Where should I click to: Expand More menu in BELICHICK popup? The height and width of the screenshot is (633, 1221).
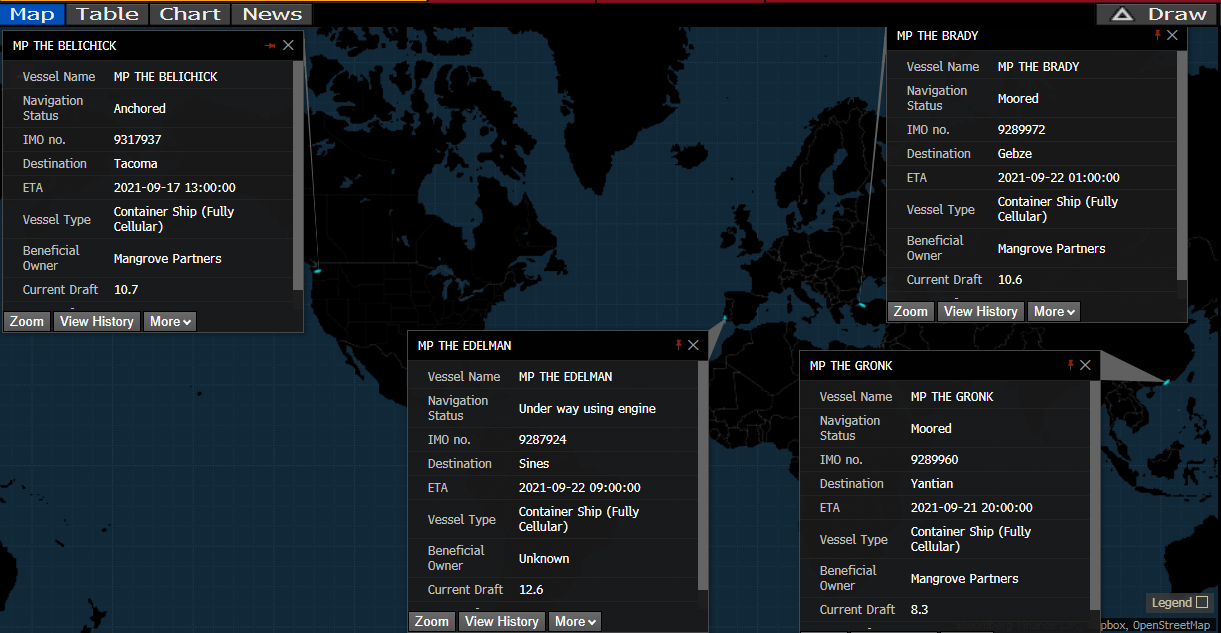coord(170,321)
